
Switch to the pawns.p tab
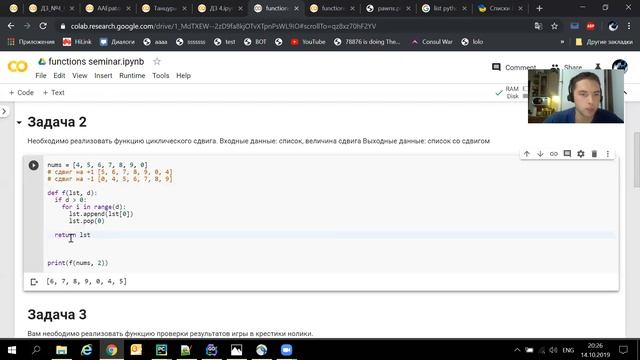click(x=388, y=8)
